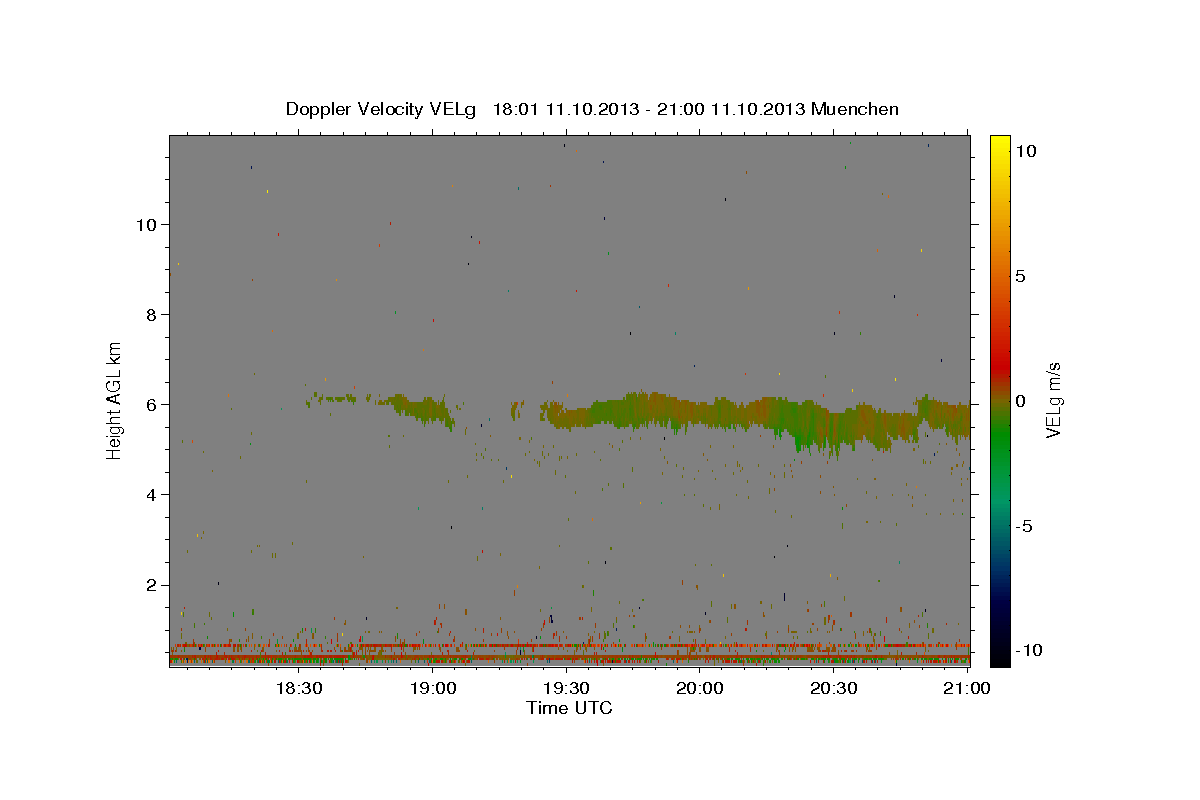Click the y-axis tick label "10"
This screenshot has width=1200, height=800.
pos(145,224)
